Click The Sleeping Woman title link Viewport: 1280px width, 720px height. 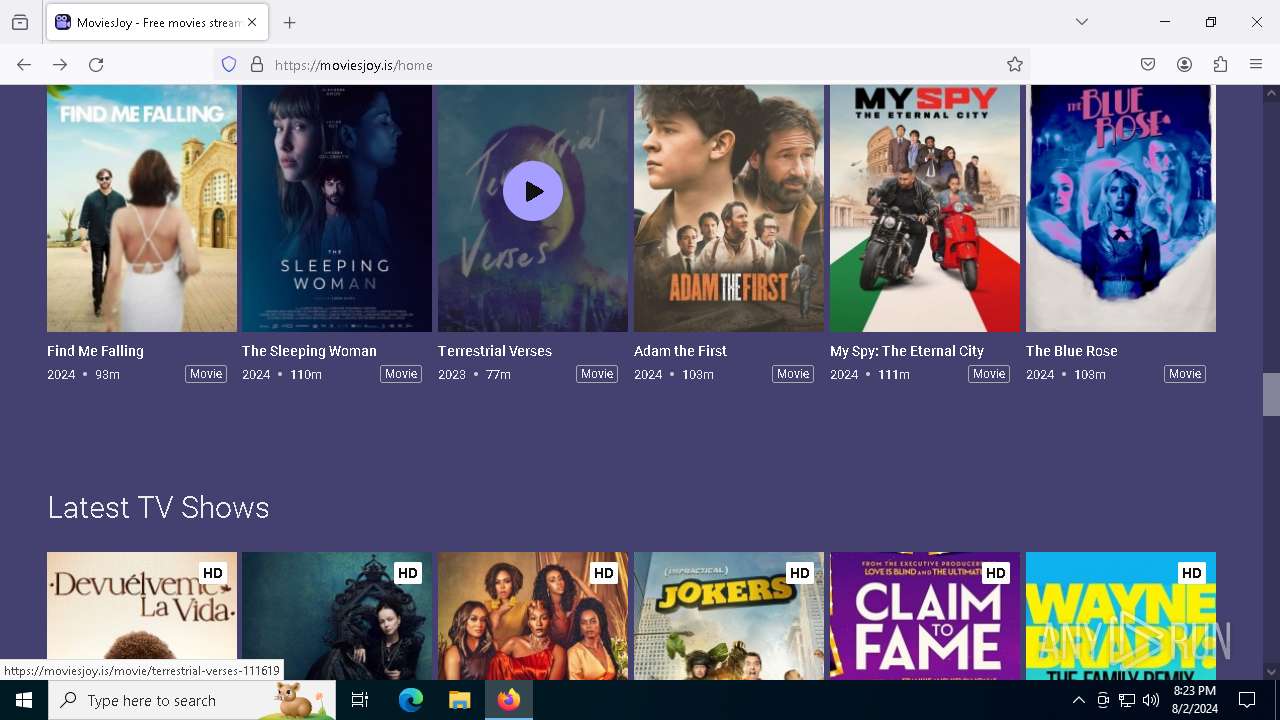coord(309,351)
